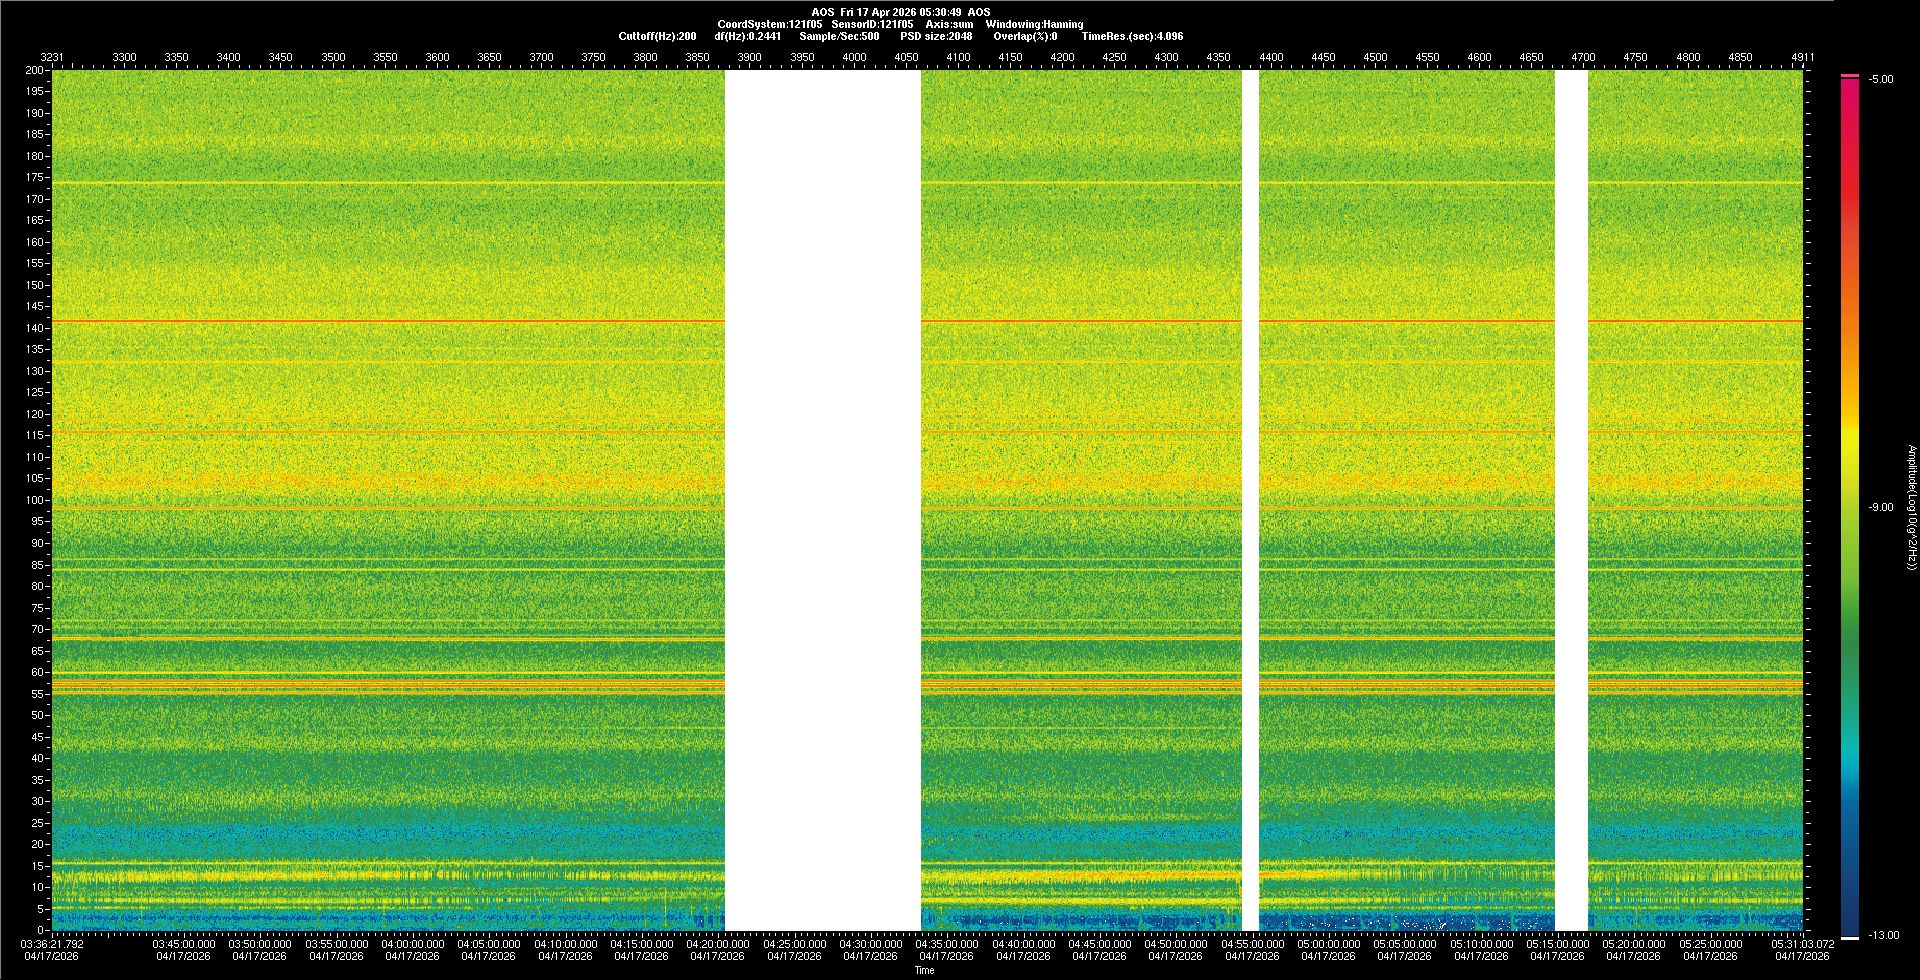Click the 05:00:00.000 time axis tick label
The image size is (1920, 980).
pyautogui.click(x=1329, y=944)
